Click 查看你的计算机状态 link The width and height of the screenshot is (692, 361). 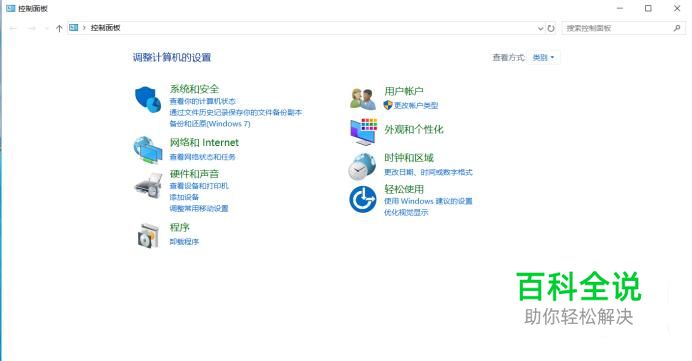coord(203,101)
